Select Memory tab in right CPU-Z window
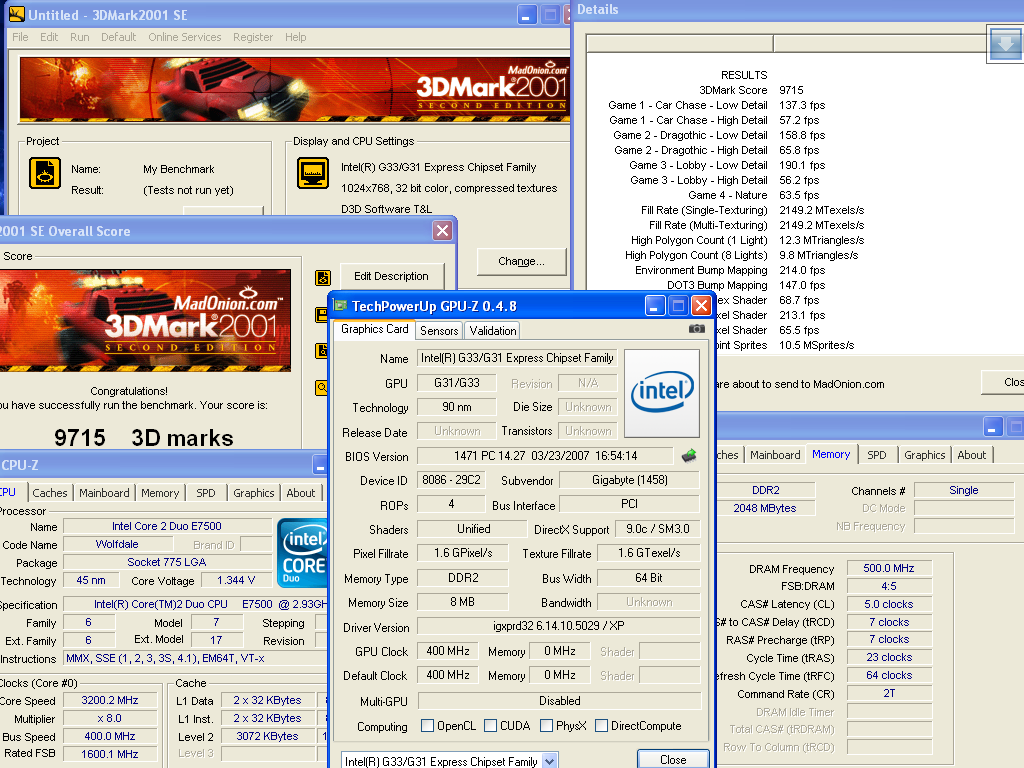 tap(831, 455)
